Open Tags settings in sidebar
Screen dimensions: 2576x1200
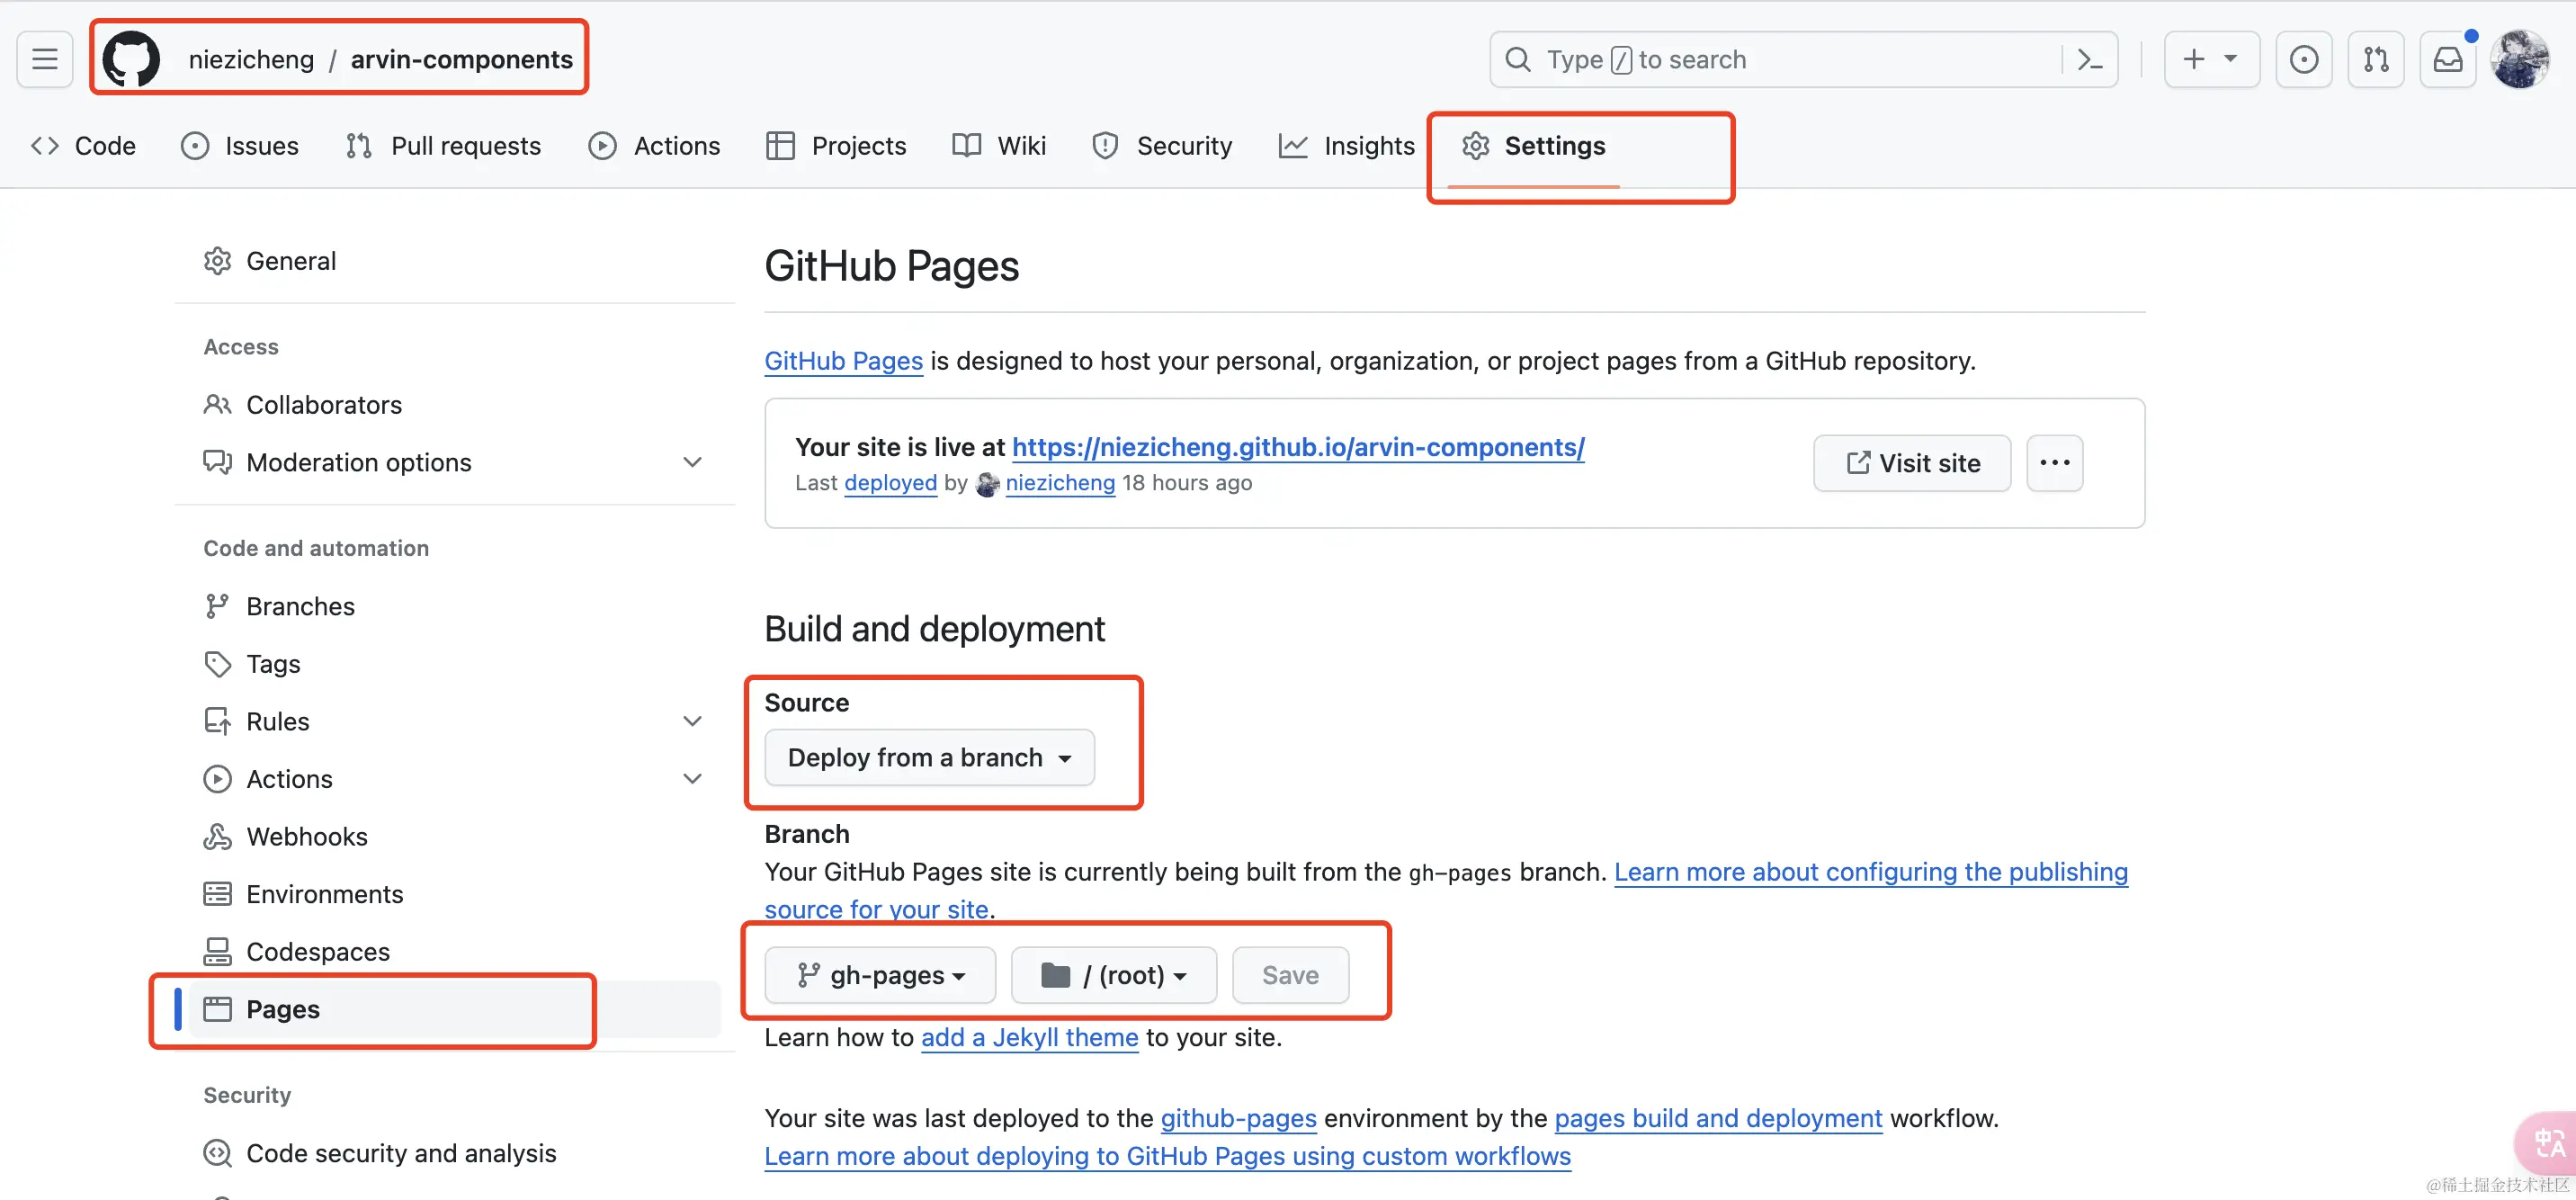pos(455,664)
